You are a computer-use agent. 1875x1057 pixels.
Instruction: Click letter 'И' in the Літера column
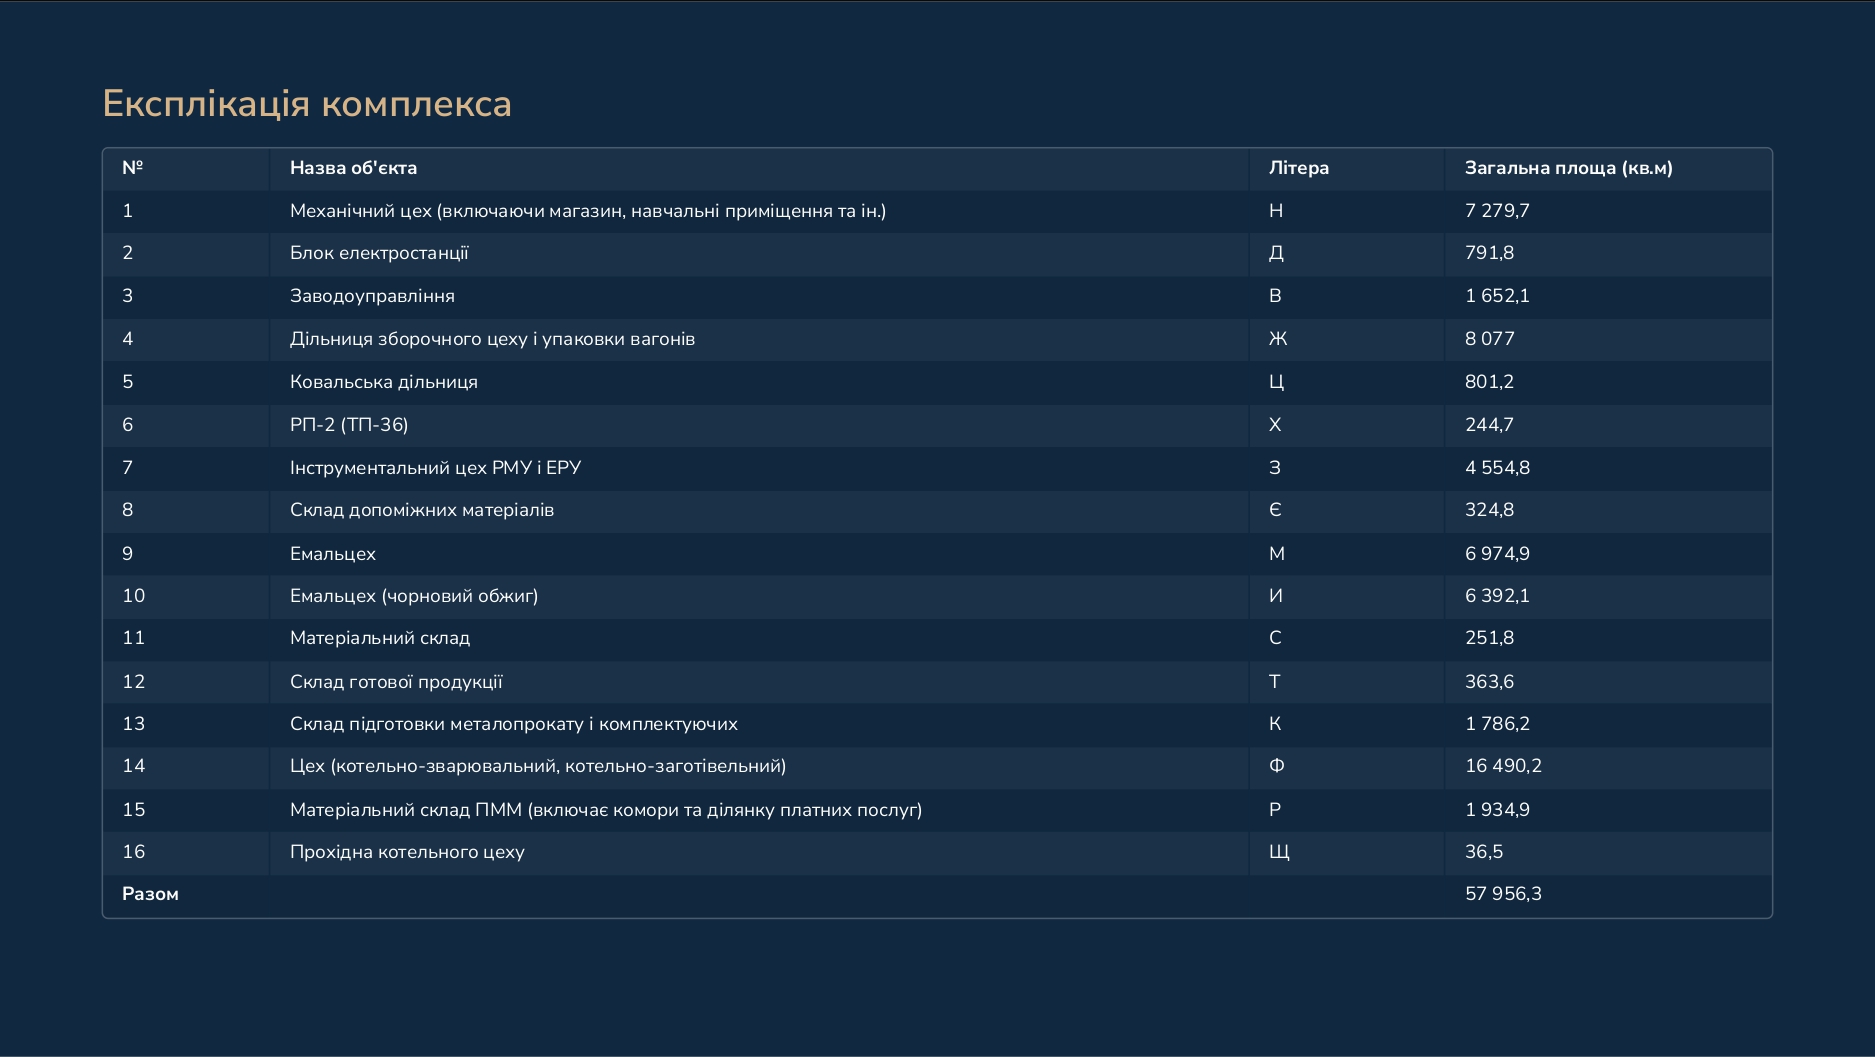pos(1276,596)
